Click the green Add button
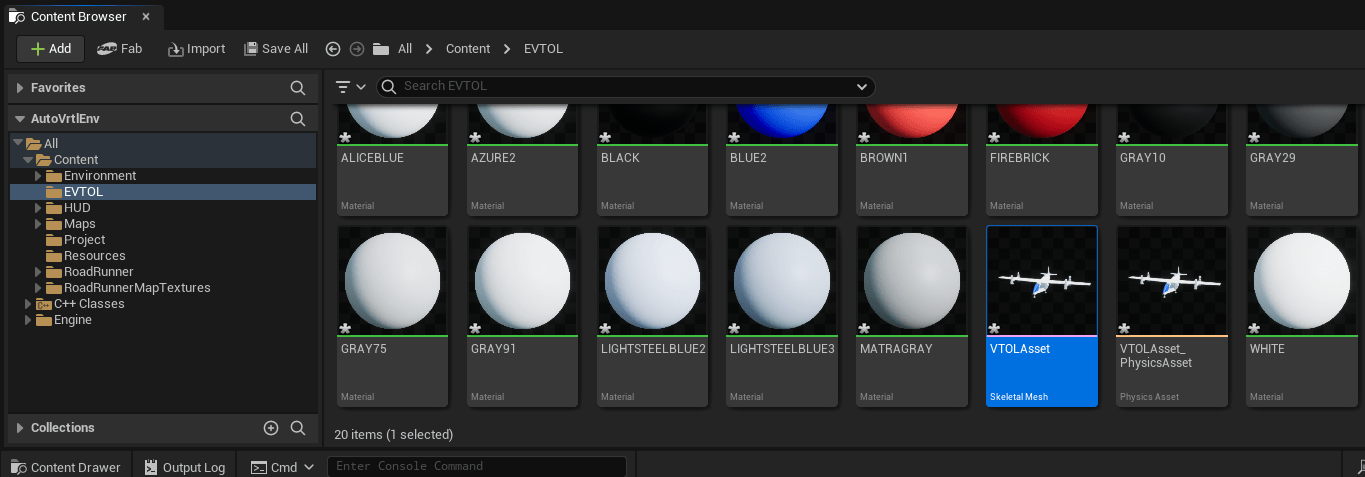This screenshot has width=1365, height=477. [50, 48]
